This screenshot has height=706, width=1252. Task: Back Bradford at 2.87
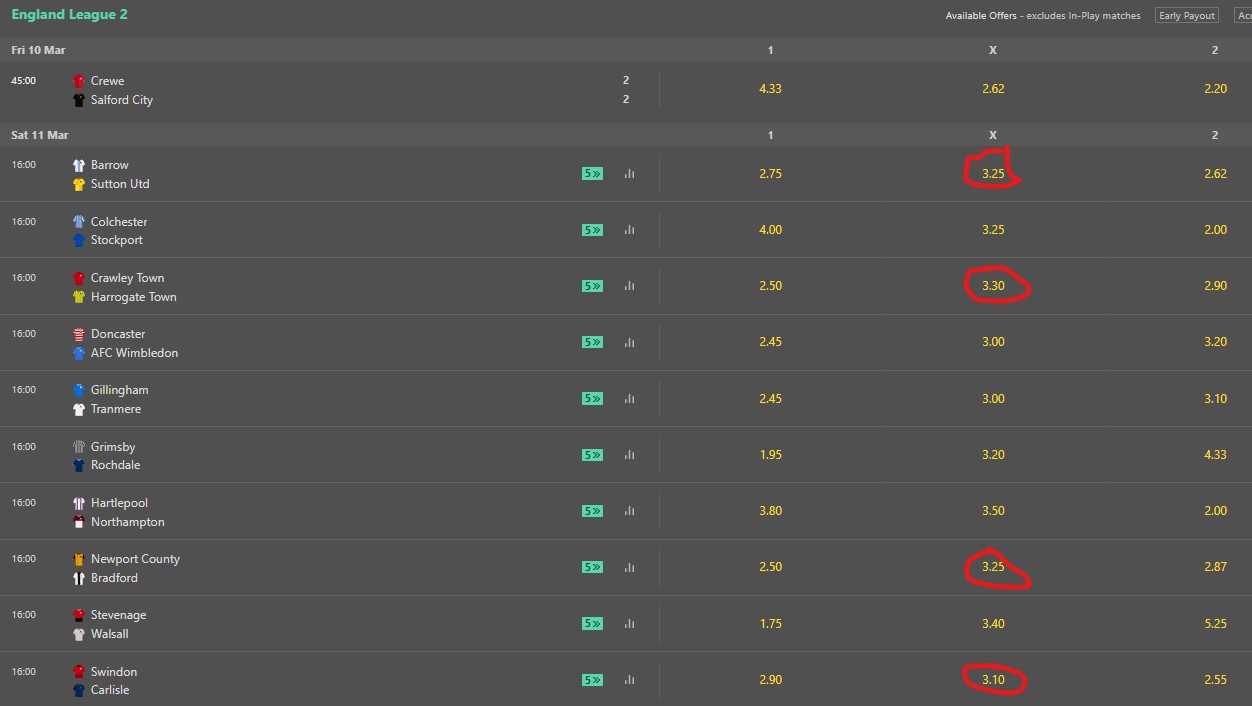(x=1215, y=567)
